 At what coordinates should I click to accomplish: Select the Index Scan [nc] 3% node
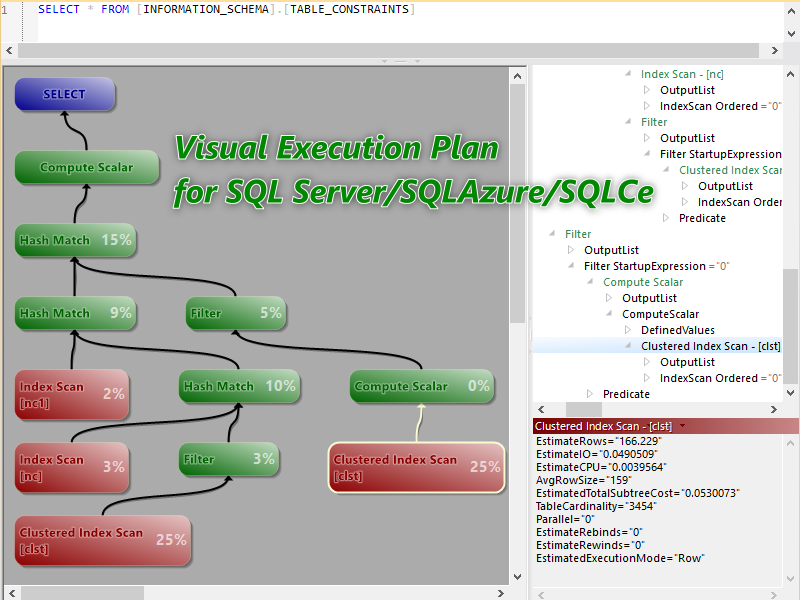71,467
